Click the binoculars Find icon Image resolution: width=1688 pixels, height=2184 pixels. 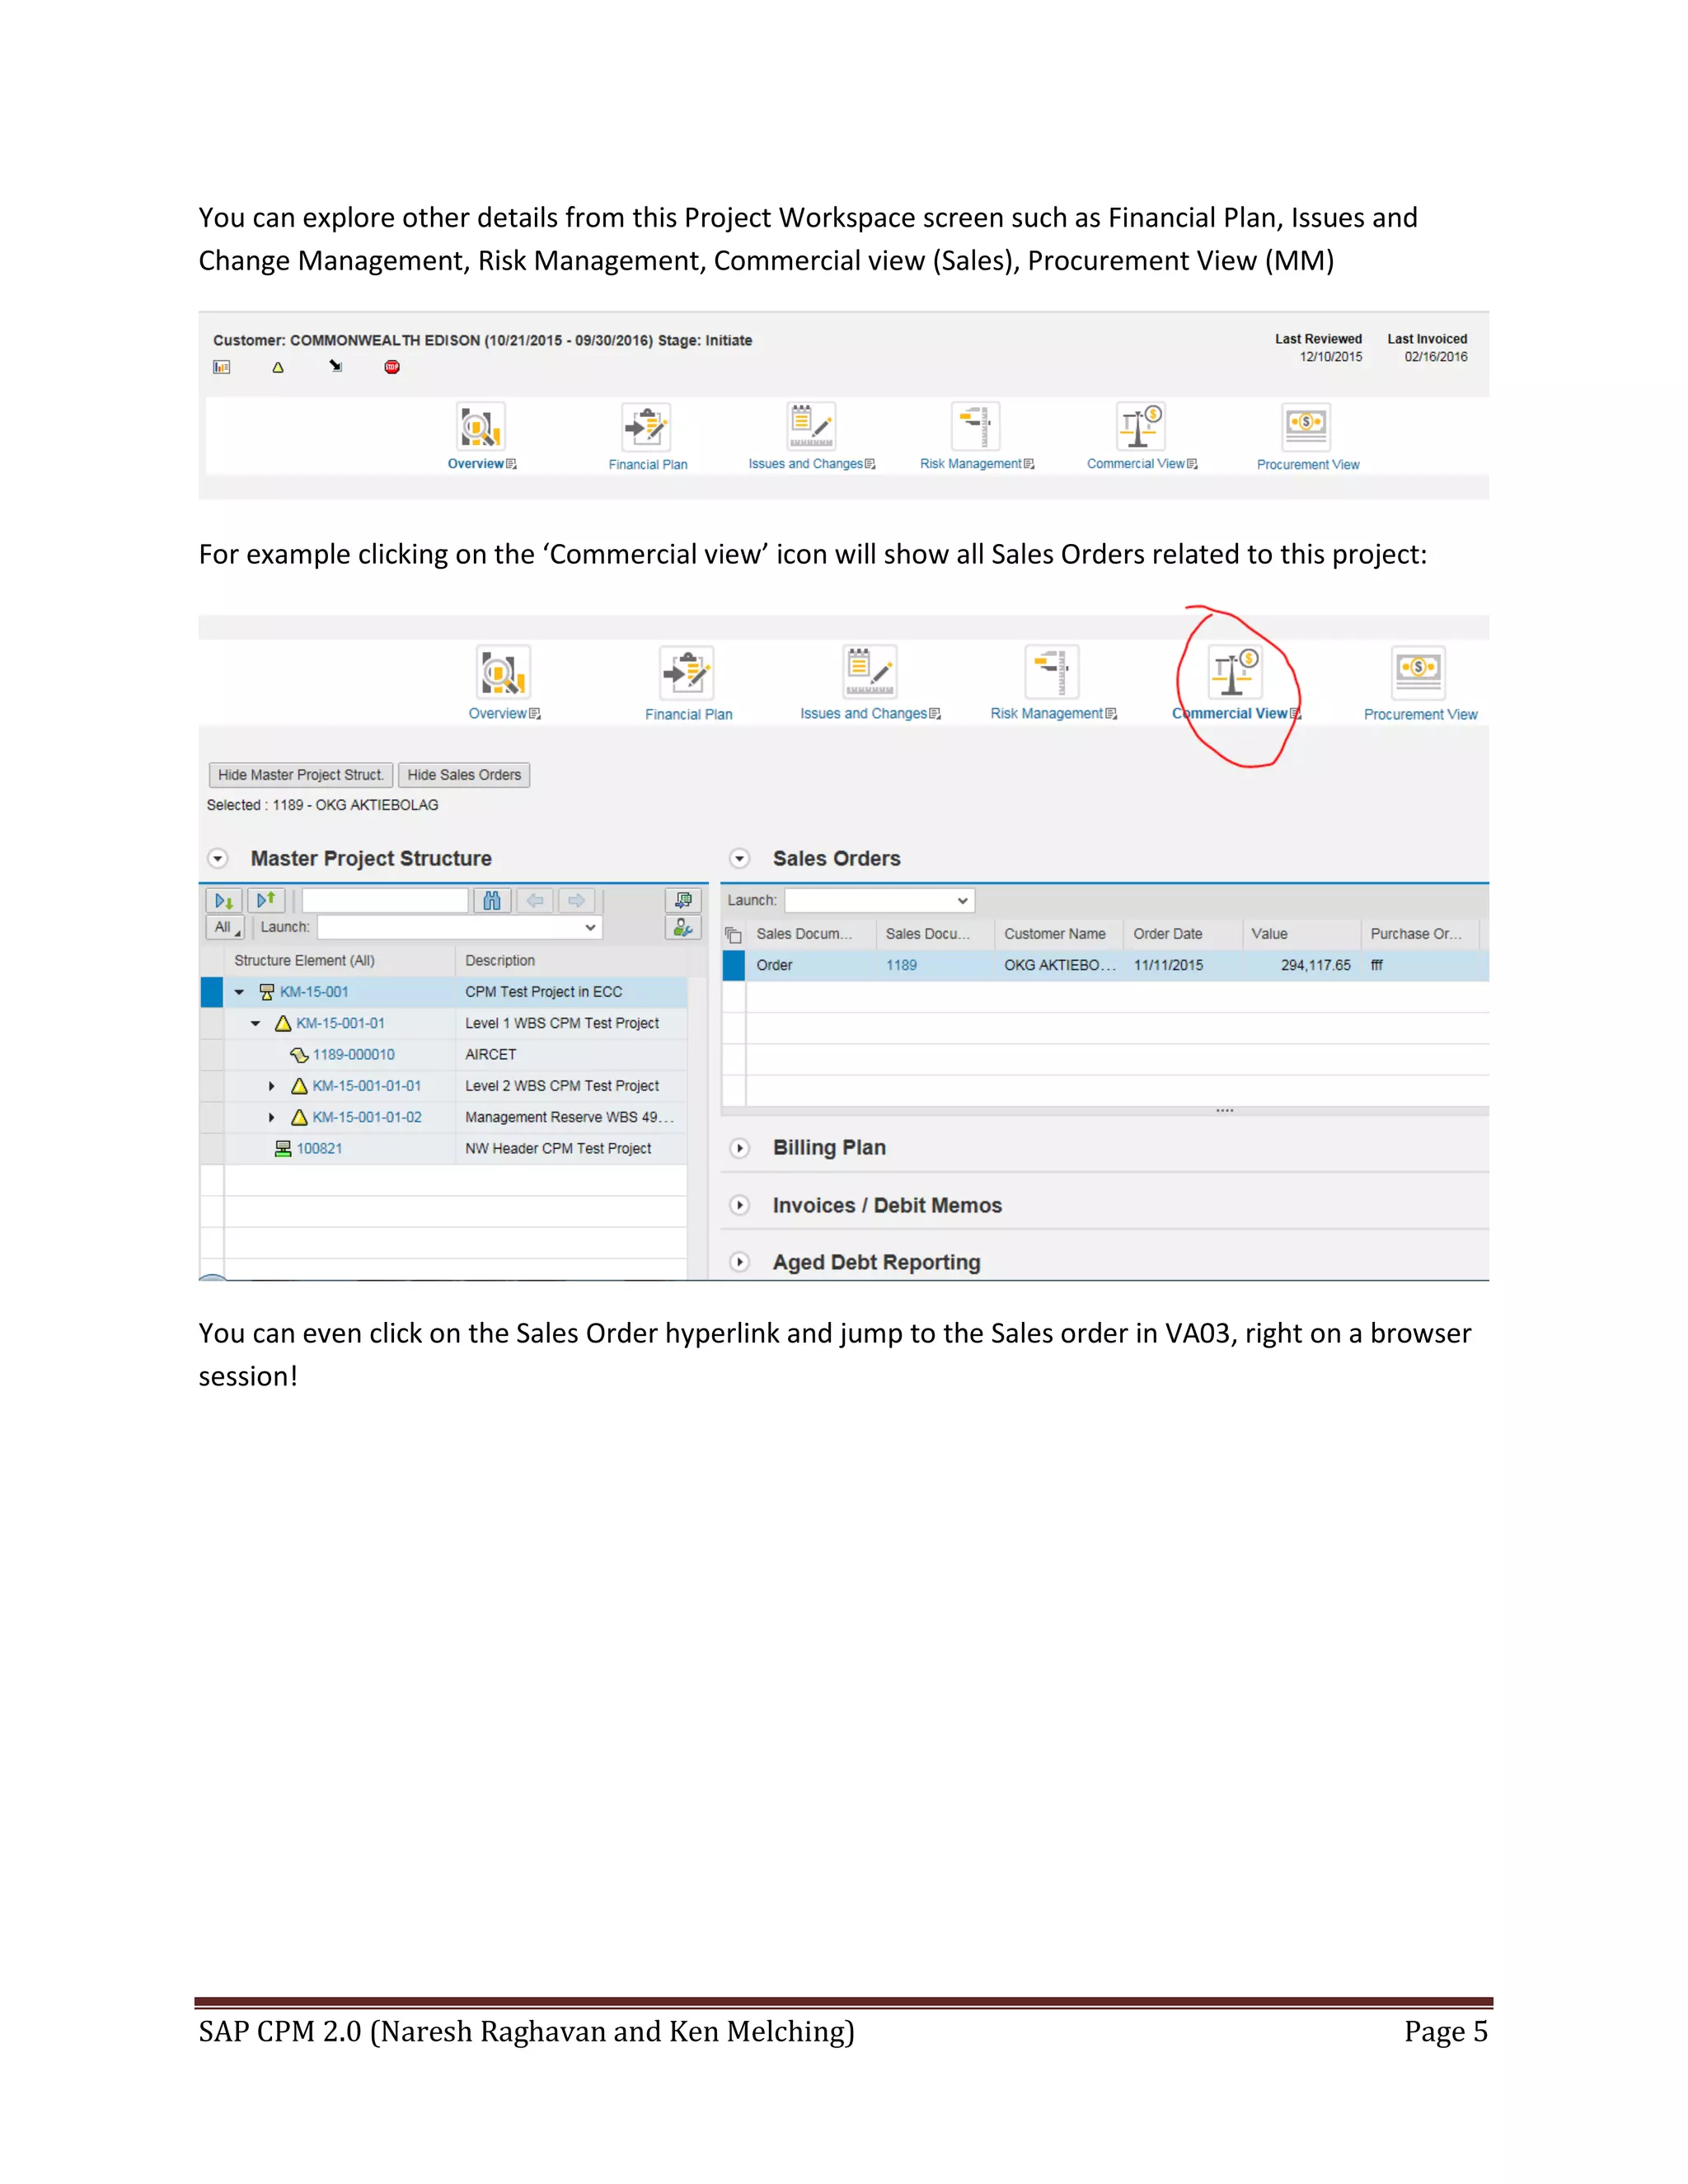tap(492, 901)
